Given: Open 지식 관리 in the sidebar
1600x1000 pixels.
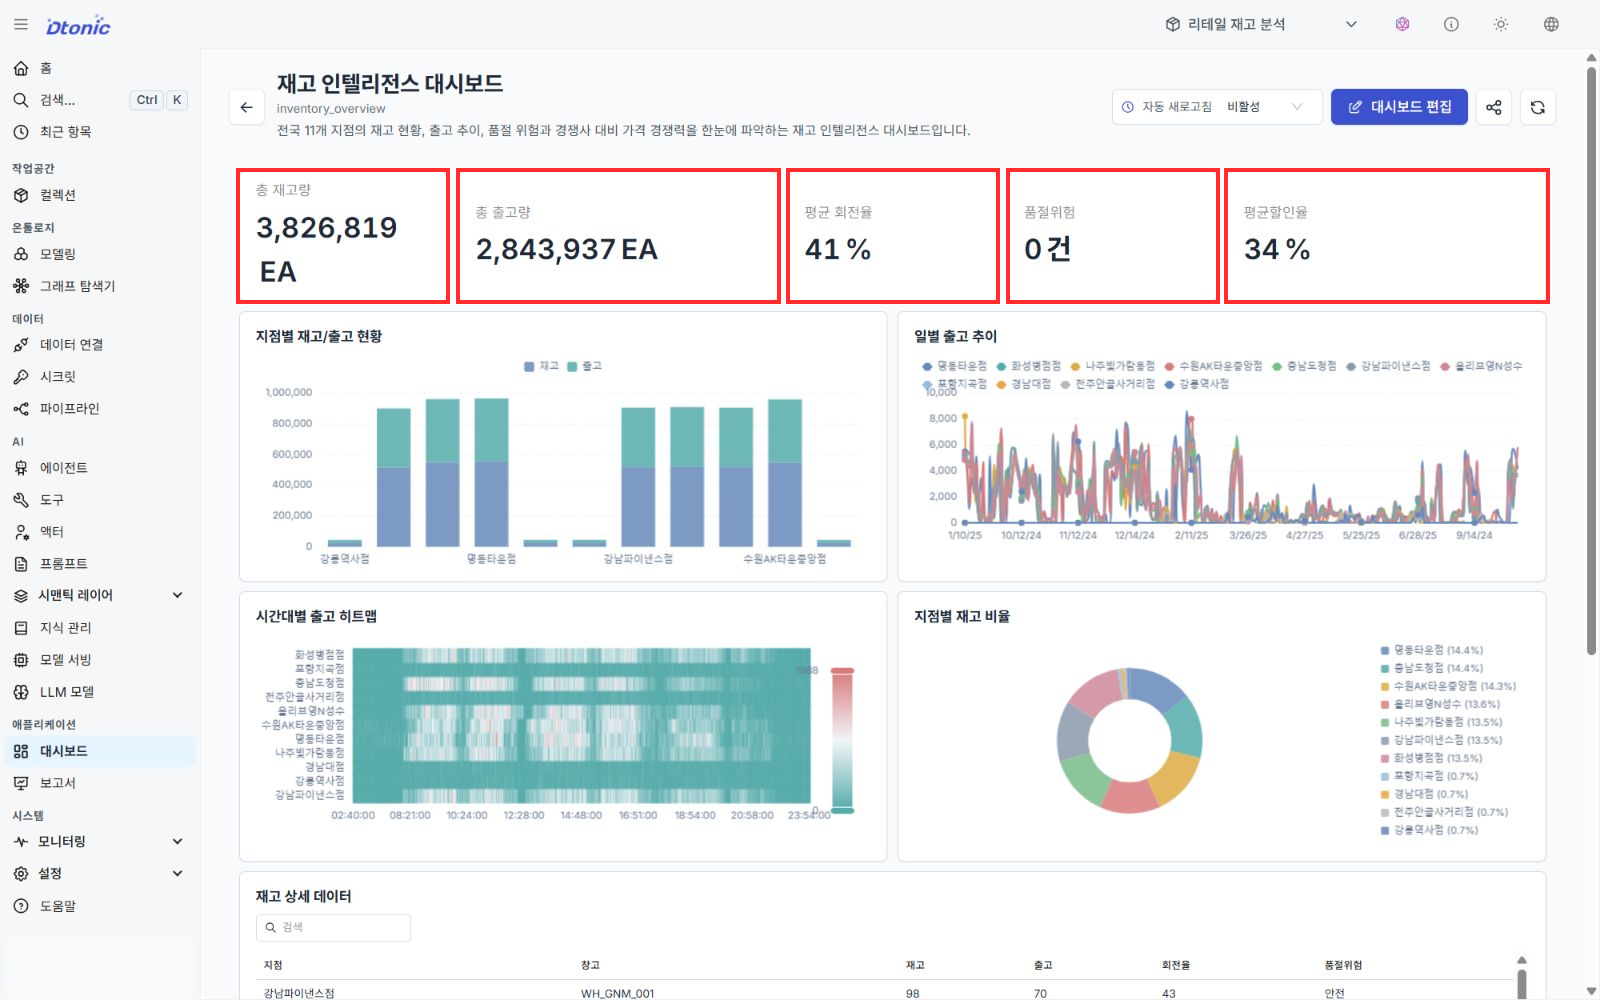Looking at the screenshot, I should pos(98,628).
